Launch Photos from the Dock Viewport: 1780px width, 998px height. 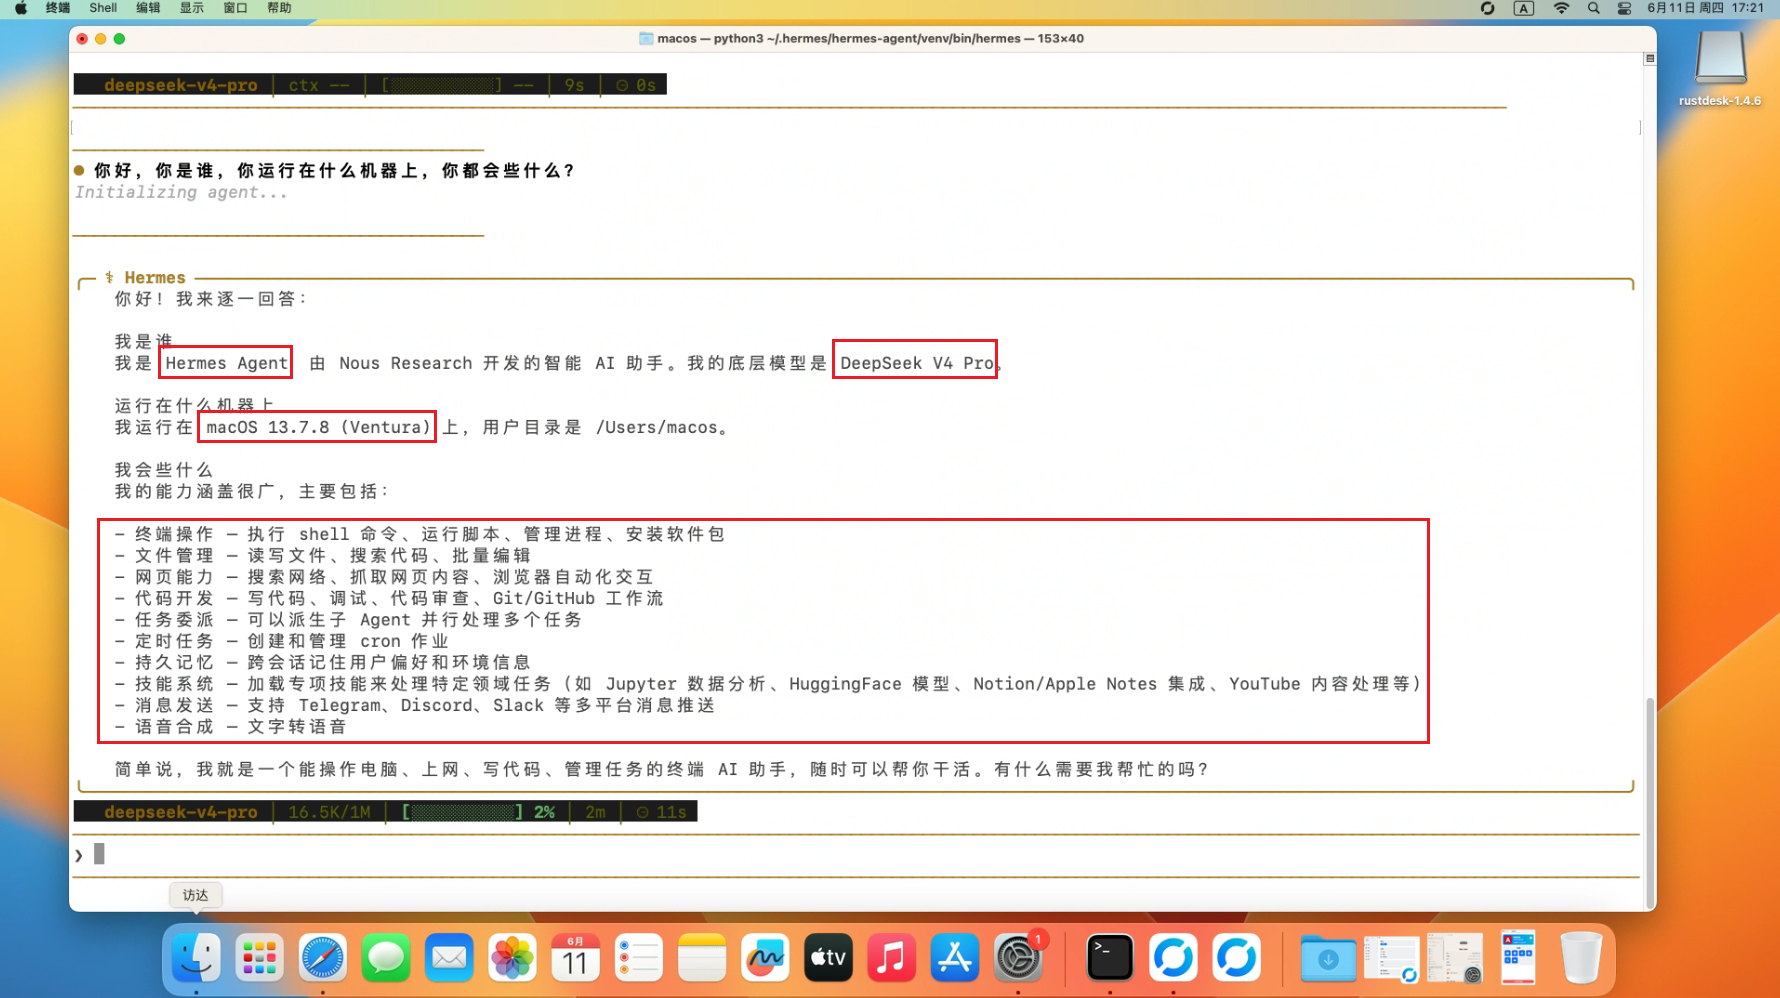(x=512, y=958)
